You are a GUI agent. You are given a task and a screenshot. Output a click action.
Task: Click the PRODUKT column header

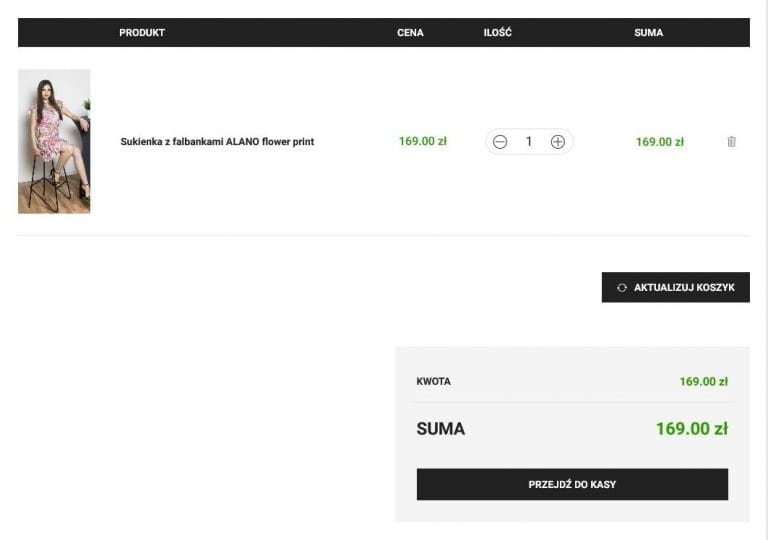(142, 33)
